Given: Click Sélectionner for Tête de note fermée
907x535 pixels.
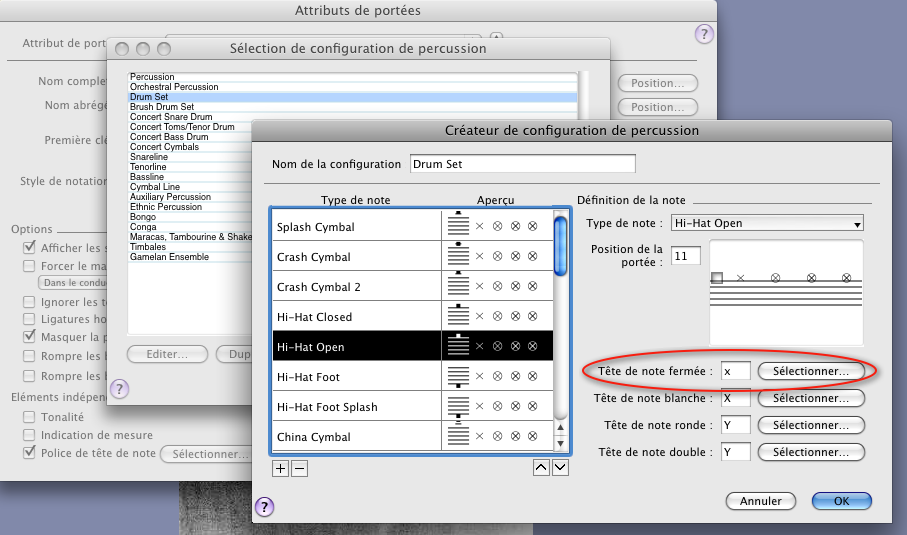Looking at the screenshot, I should [x=811, y=371].
